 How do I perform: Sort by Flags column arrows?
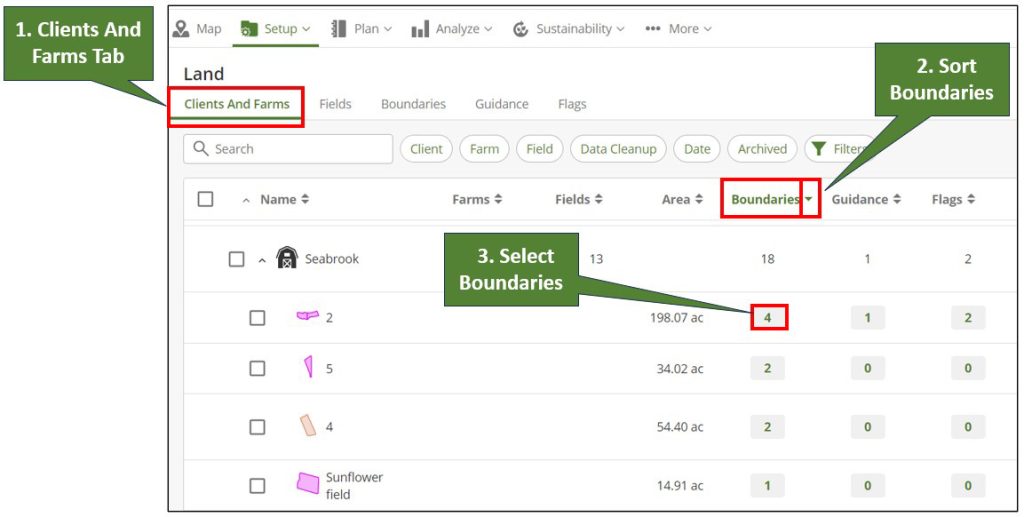point(971,199)
